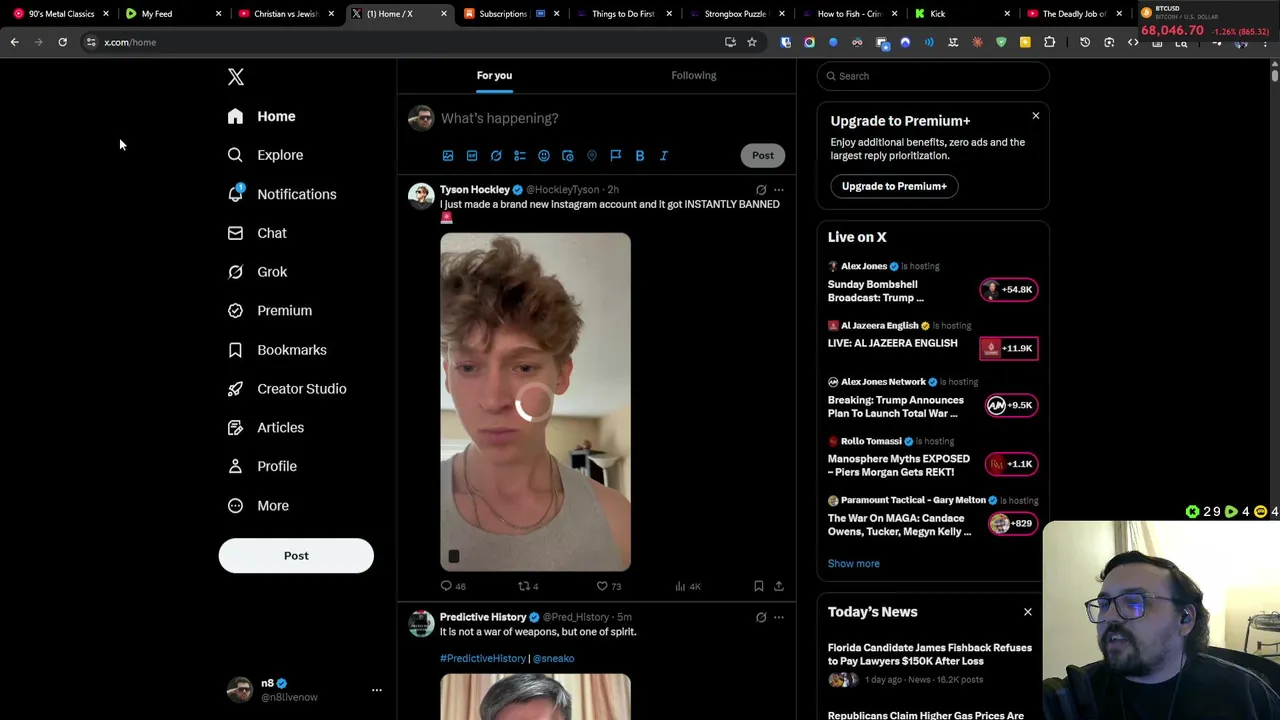Reload the page with browser refresh
Screen dimensions: 1280x720
coord(62,42)
